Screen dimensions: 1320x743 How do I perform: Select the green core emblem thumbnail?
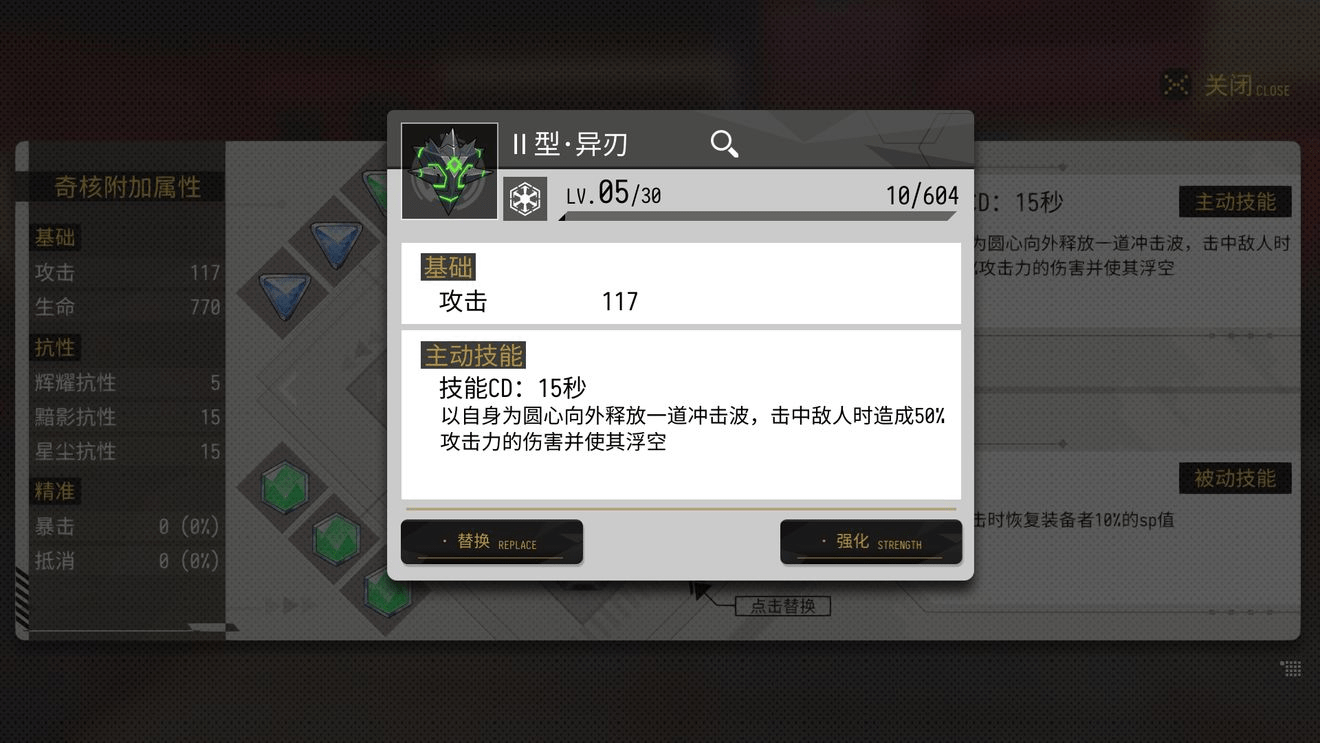449,171
